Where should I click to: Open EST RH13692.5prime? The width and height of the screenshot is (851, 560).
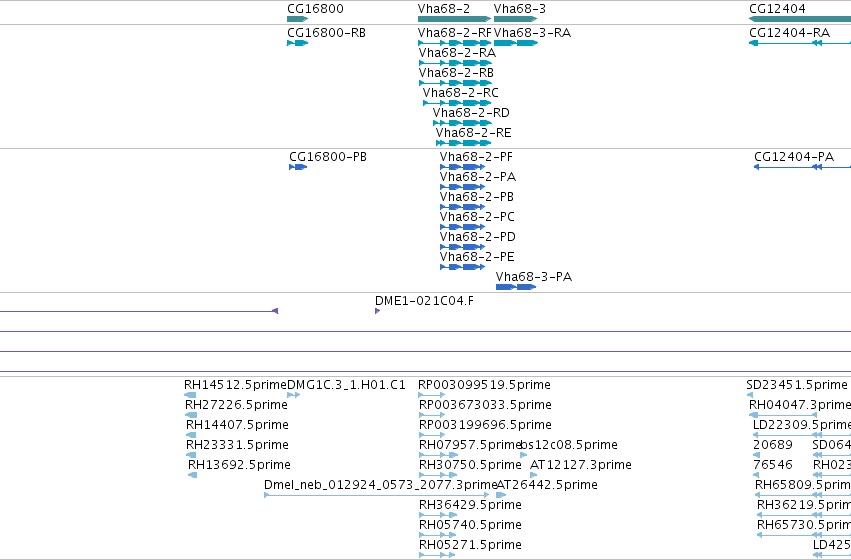[x=239, y=465]
